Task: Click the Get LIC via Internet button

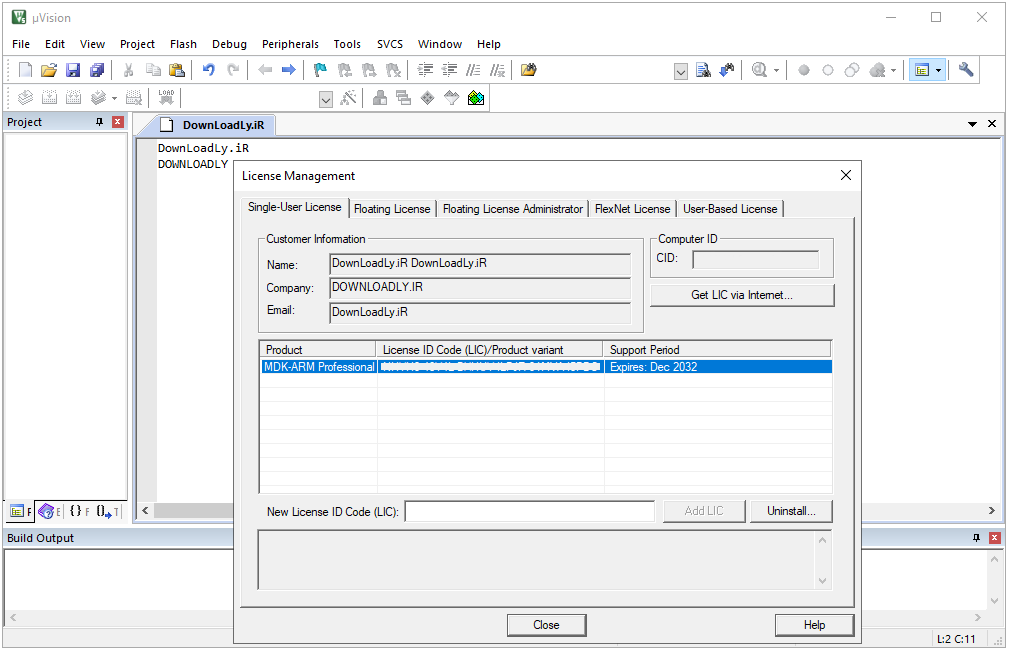Action: tap(742, 295)
